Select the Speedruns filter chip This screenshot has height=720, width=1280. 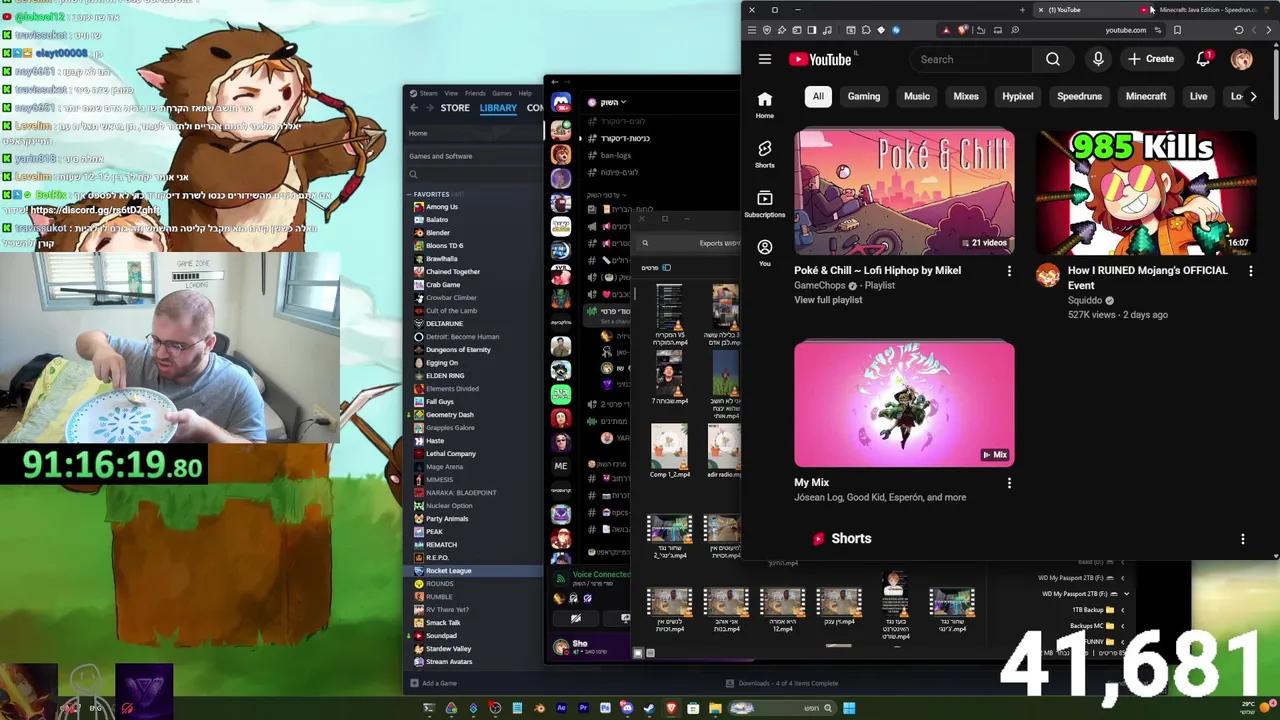(1080, 96)
